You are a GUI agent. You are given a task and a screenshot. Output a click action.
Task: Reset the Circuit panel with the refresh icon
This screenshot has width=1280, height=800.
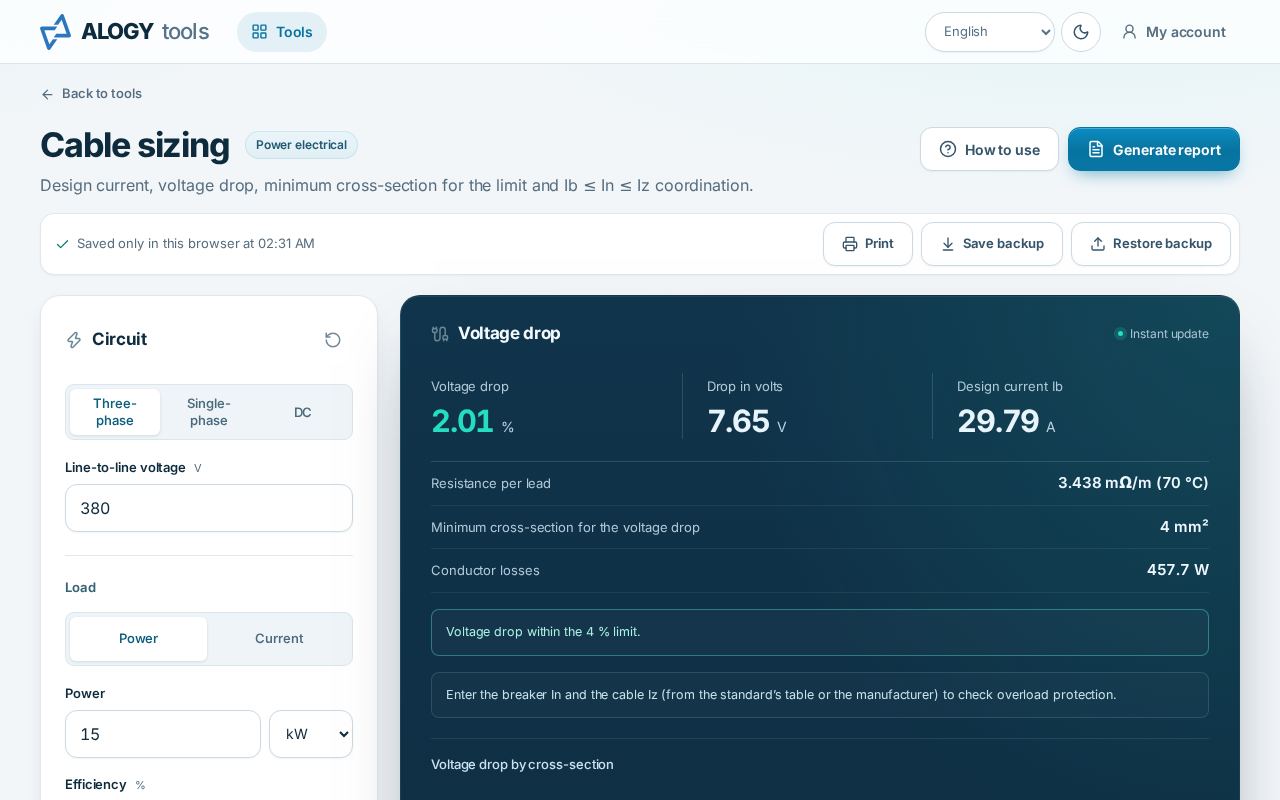click(x=333, y=340)
